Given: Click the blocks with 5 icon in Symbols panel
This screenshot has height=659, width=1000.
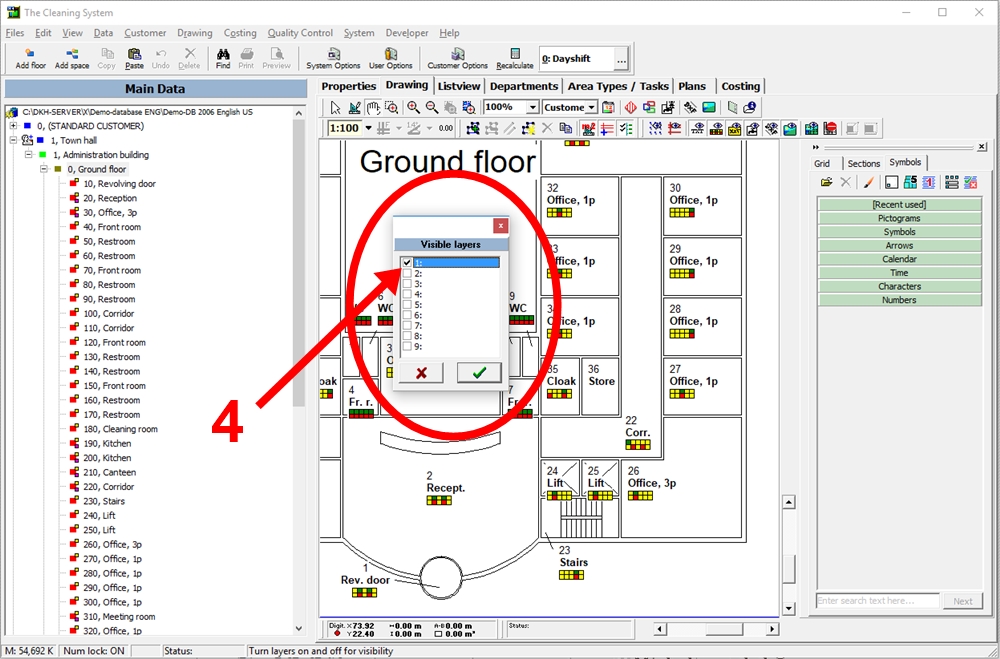Looking at the screenshot, I should (910, 183).
